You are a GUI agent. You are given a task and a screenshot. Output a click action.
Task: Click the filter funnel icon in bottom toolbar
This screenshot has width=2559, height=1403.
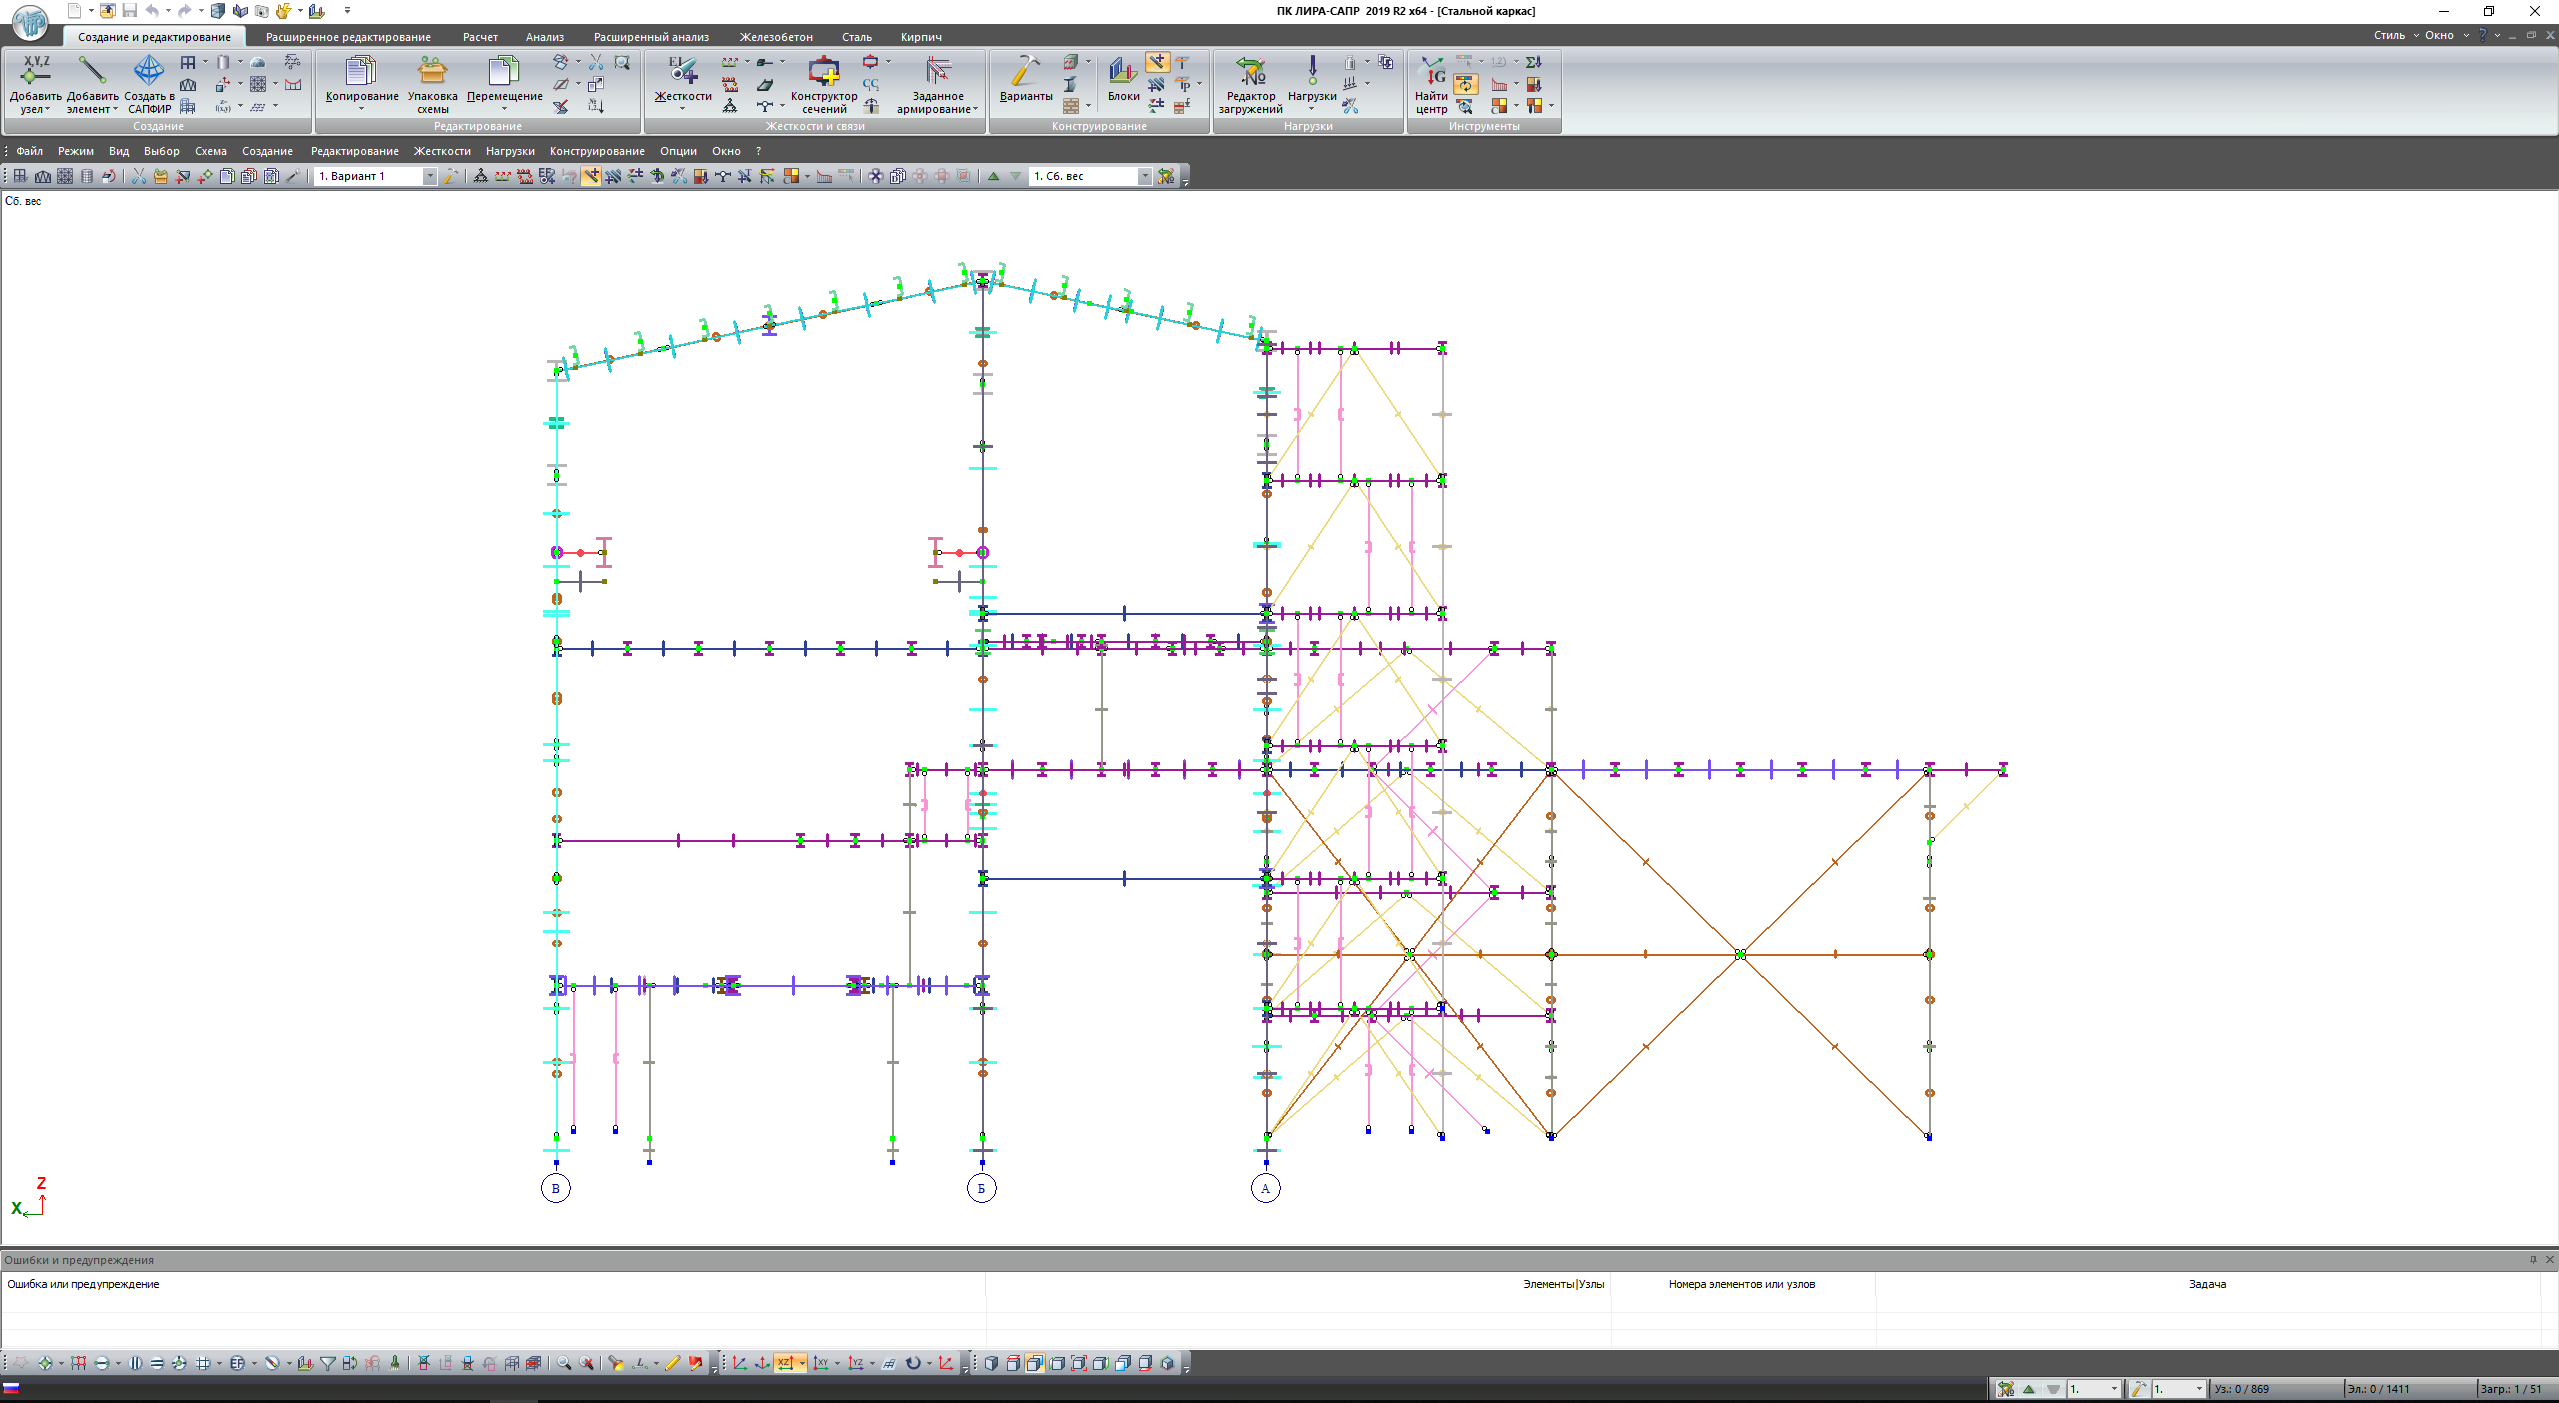coord(328,1363)
